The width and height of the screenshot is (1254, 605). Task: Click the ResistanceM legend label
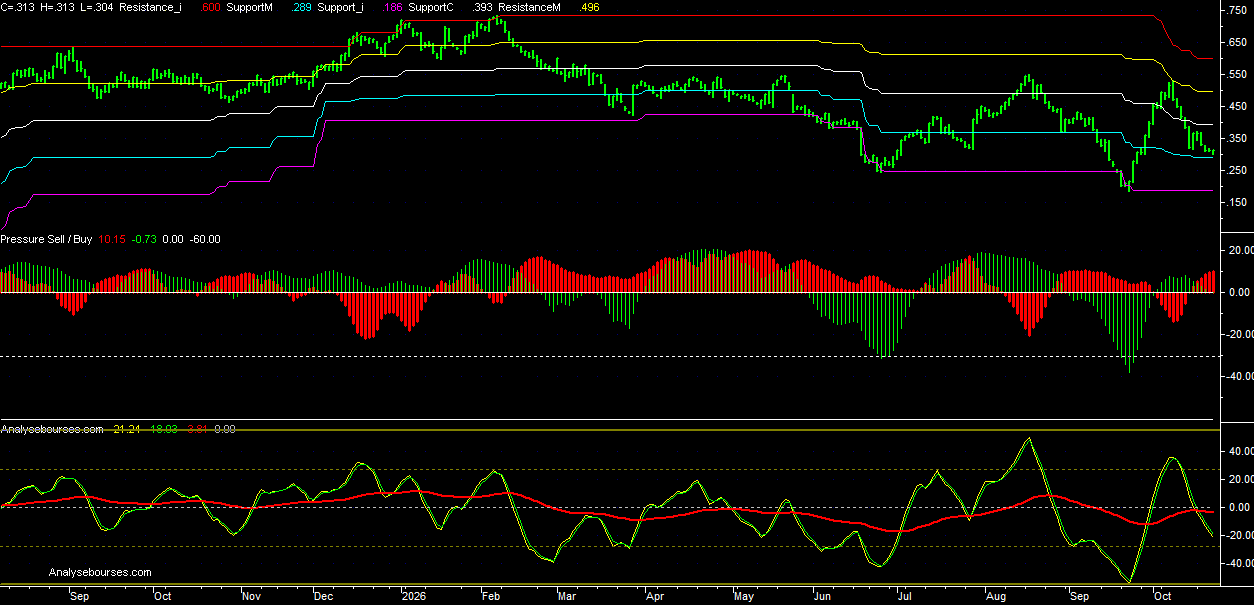[x=529, y=7]
